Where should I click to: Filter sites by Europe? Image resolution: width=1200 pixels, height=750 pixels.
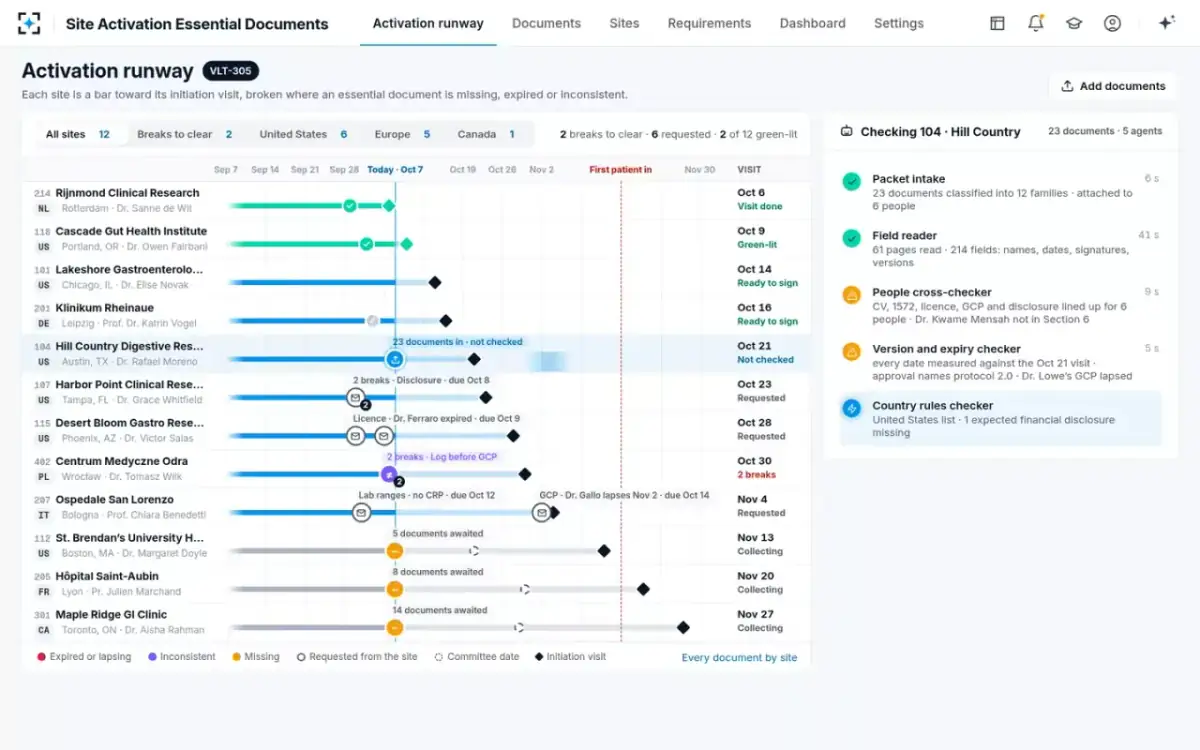click(x=402, y=134)
